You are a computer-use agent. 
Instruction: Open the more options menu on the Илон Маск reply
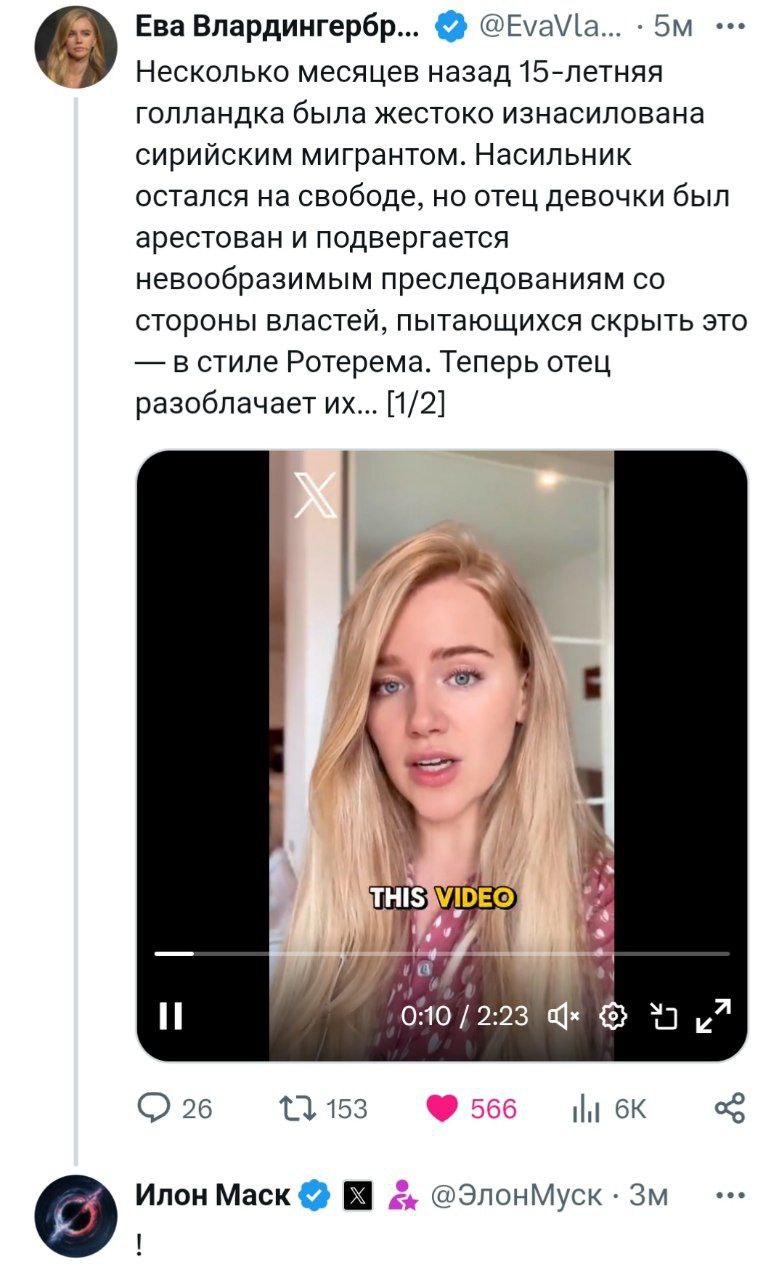[x=731, y=1195]
